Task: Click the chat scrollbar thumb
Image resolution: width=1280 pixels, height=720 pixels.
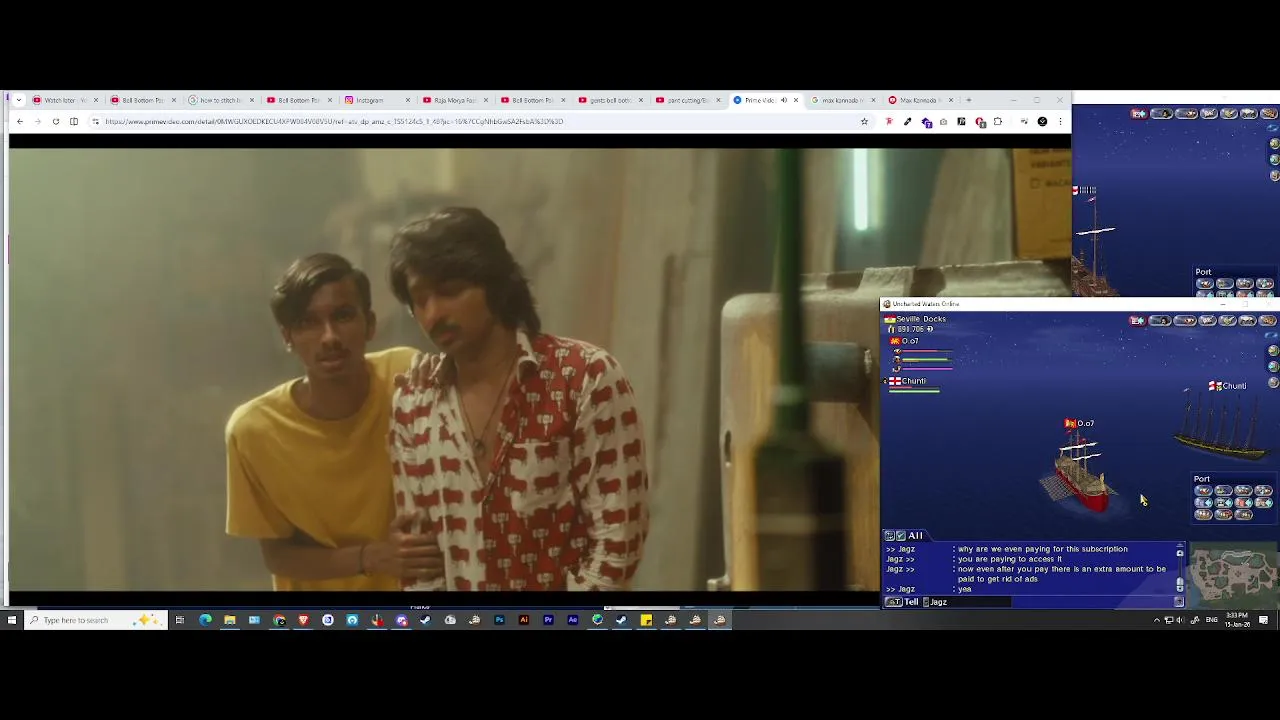Action: [1180, 583]
